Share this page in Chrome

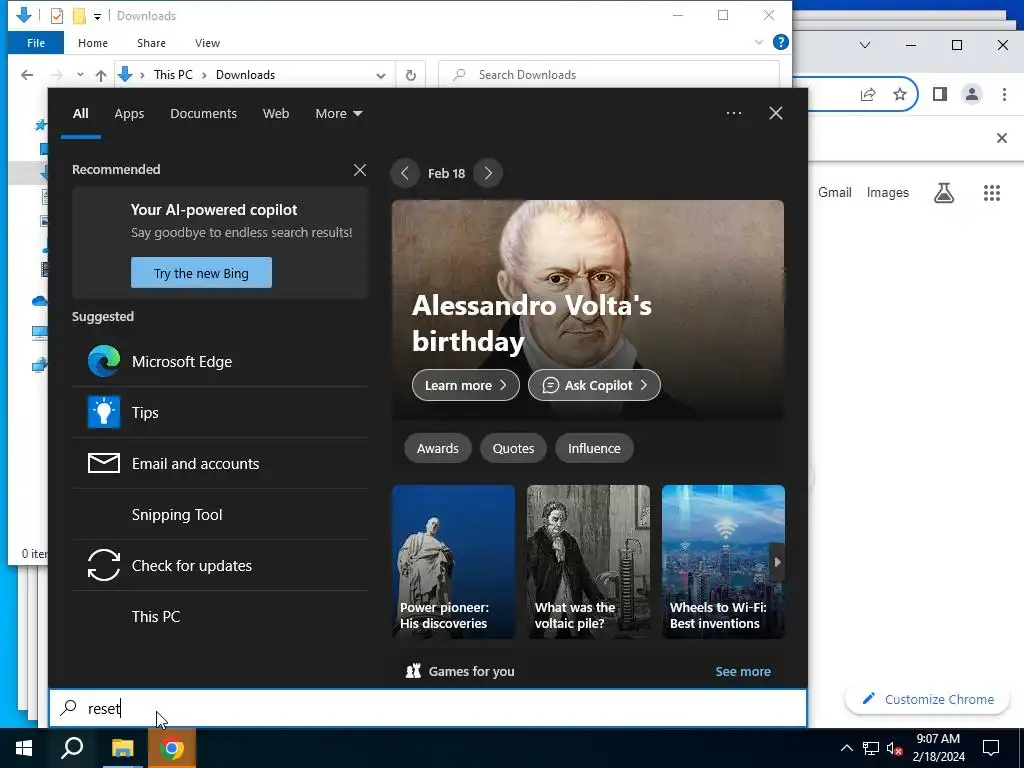pos(868,95)
